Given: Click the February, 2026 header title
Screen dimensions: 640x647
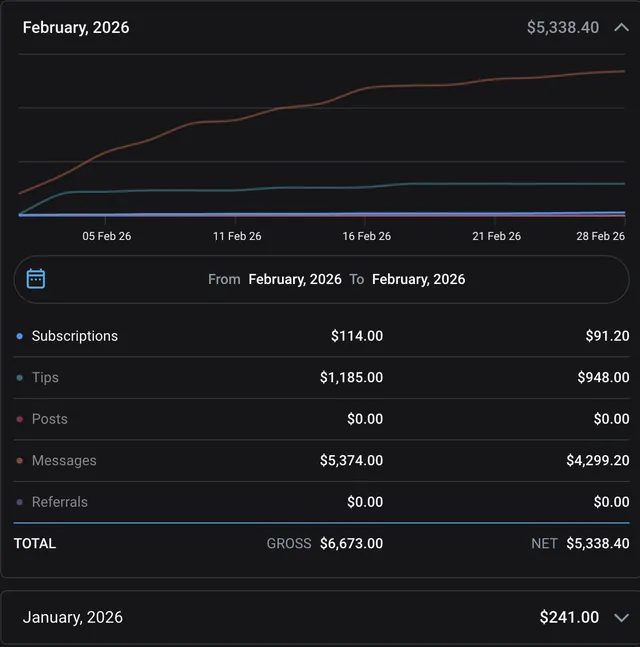Looking at the screenshot, I should click(x=76, y=28).
